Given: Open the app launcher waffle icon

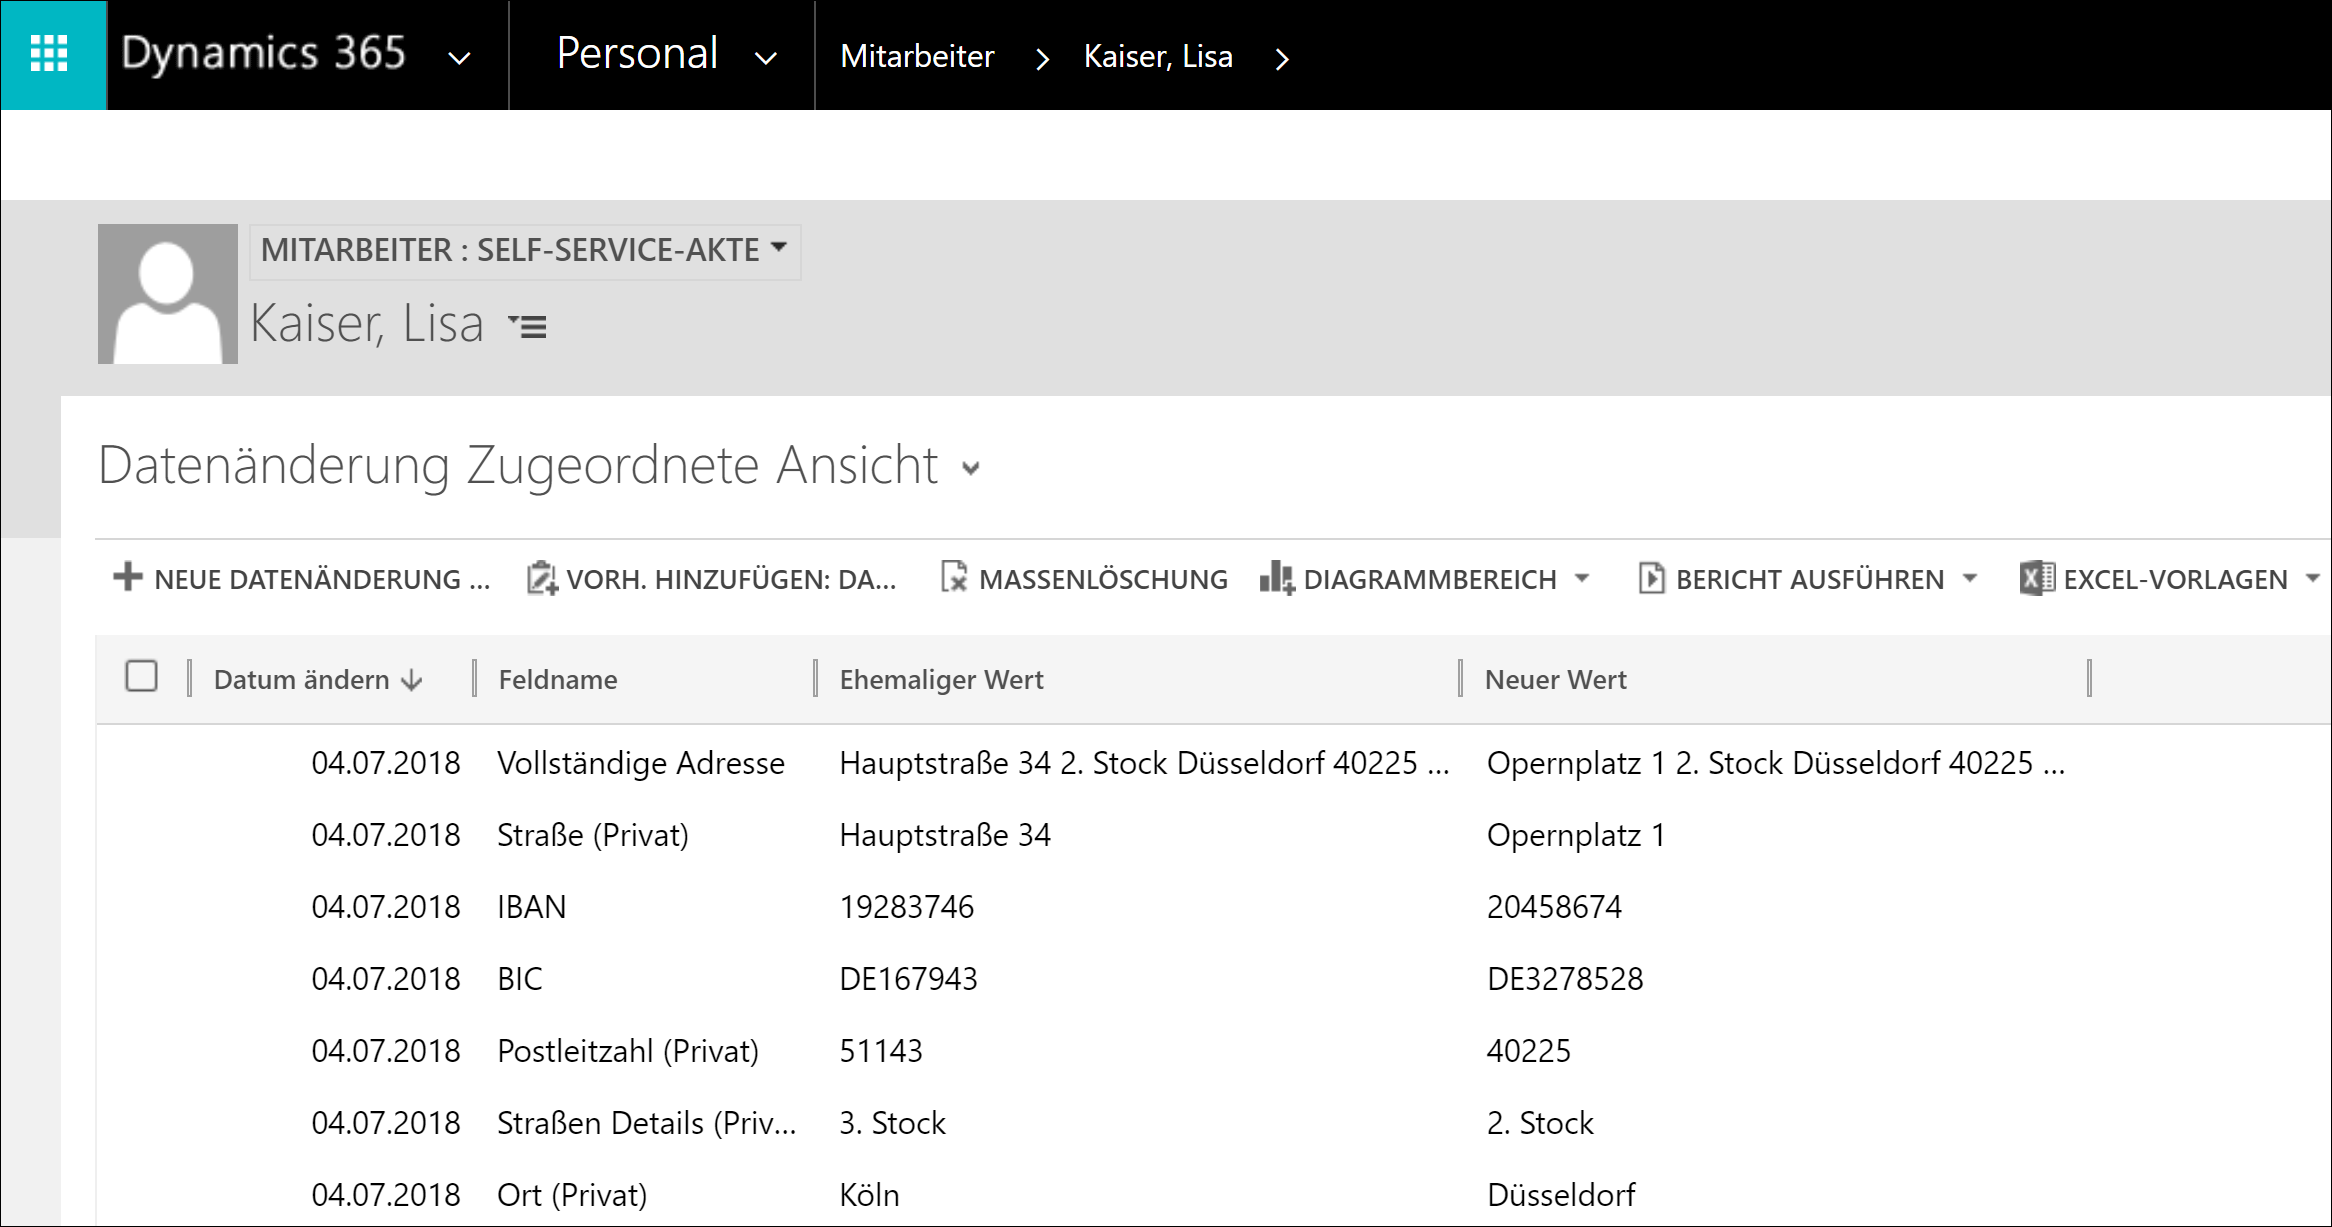Looking at the screenshot, I should point(50,54).
